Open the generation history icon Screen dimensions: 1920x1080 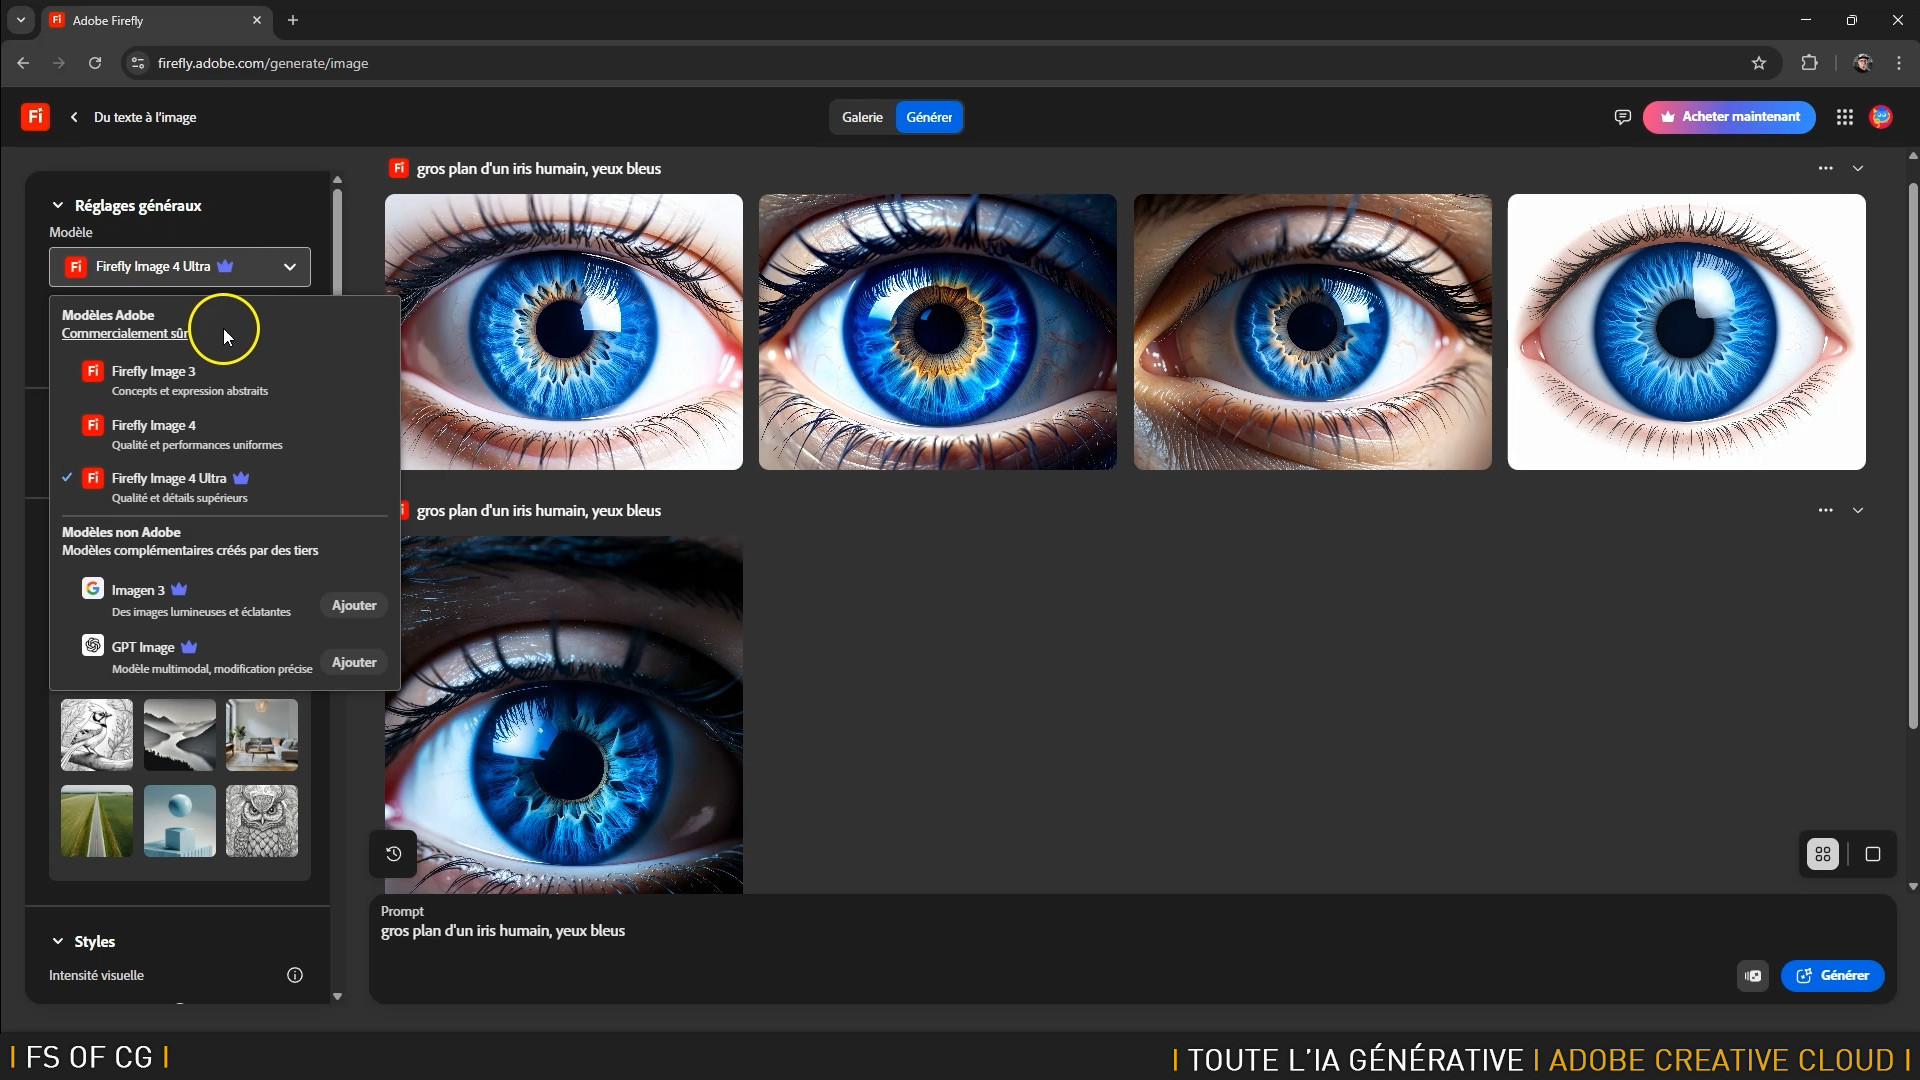coord(394,854)
